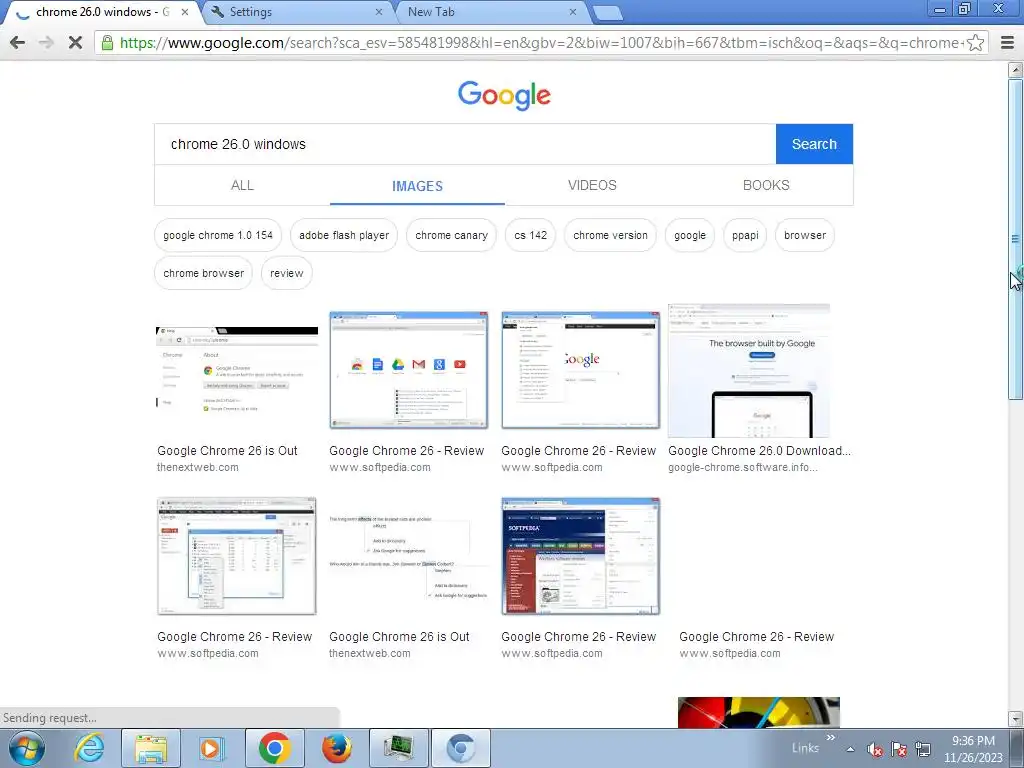Open thumbnail showing colorful app icons
The width and height of the screenshot is (1024, 768).
click(409, 370)
